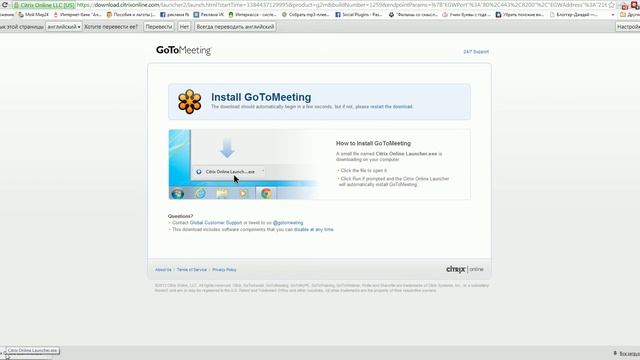Viewport: 640px width, 360px height.
Task: Open the Интернет-банк bookmark
Action: point(78,15)
